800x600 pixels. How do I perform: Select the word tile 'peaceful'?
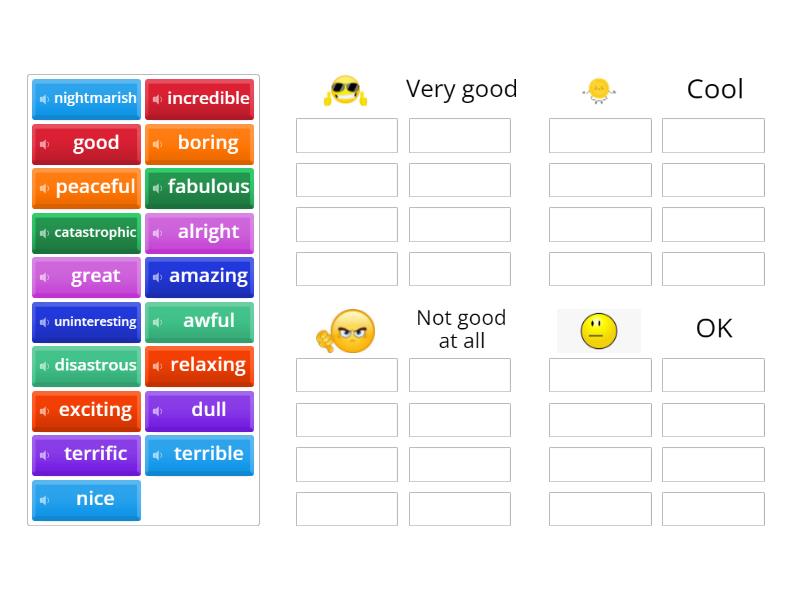click(86, 188)
